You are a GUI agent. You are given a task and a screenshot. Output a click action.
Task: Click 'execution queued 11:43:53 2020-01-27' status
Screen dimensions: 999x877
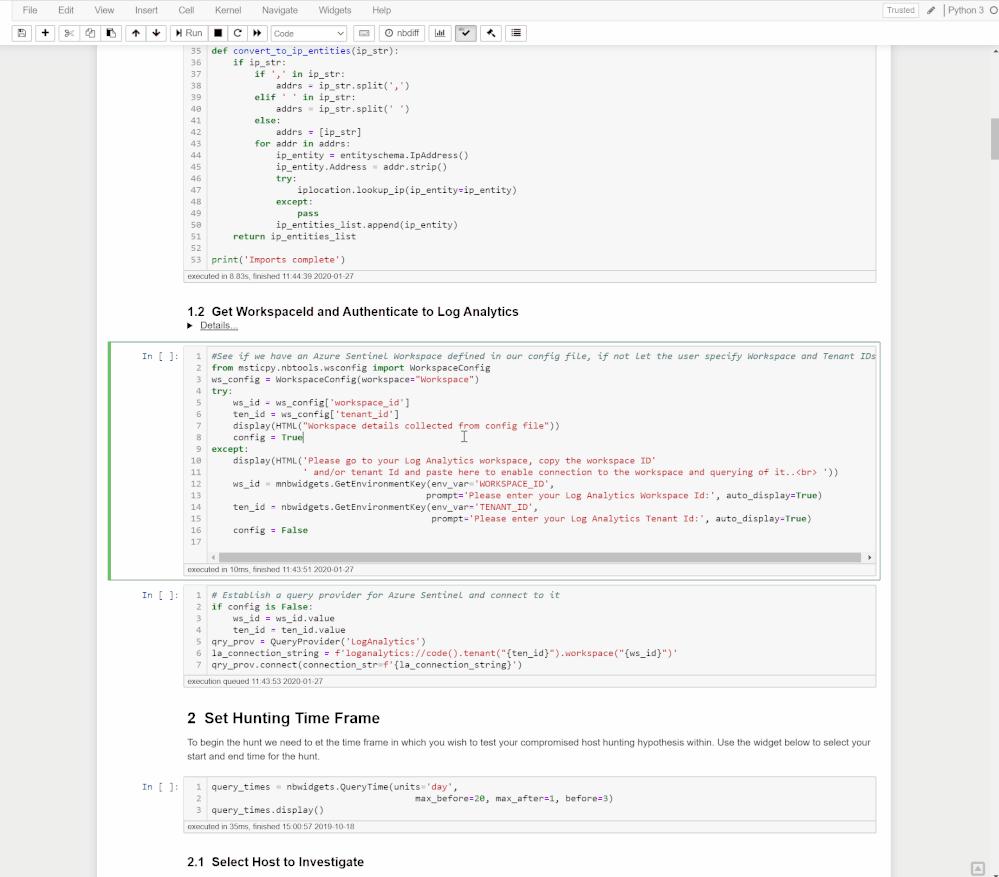tap(255, 681)
